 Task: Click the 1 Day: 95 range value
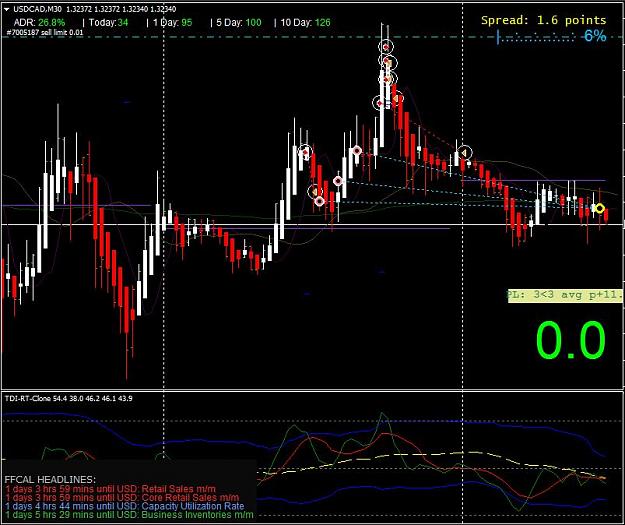click(172, 22)
